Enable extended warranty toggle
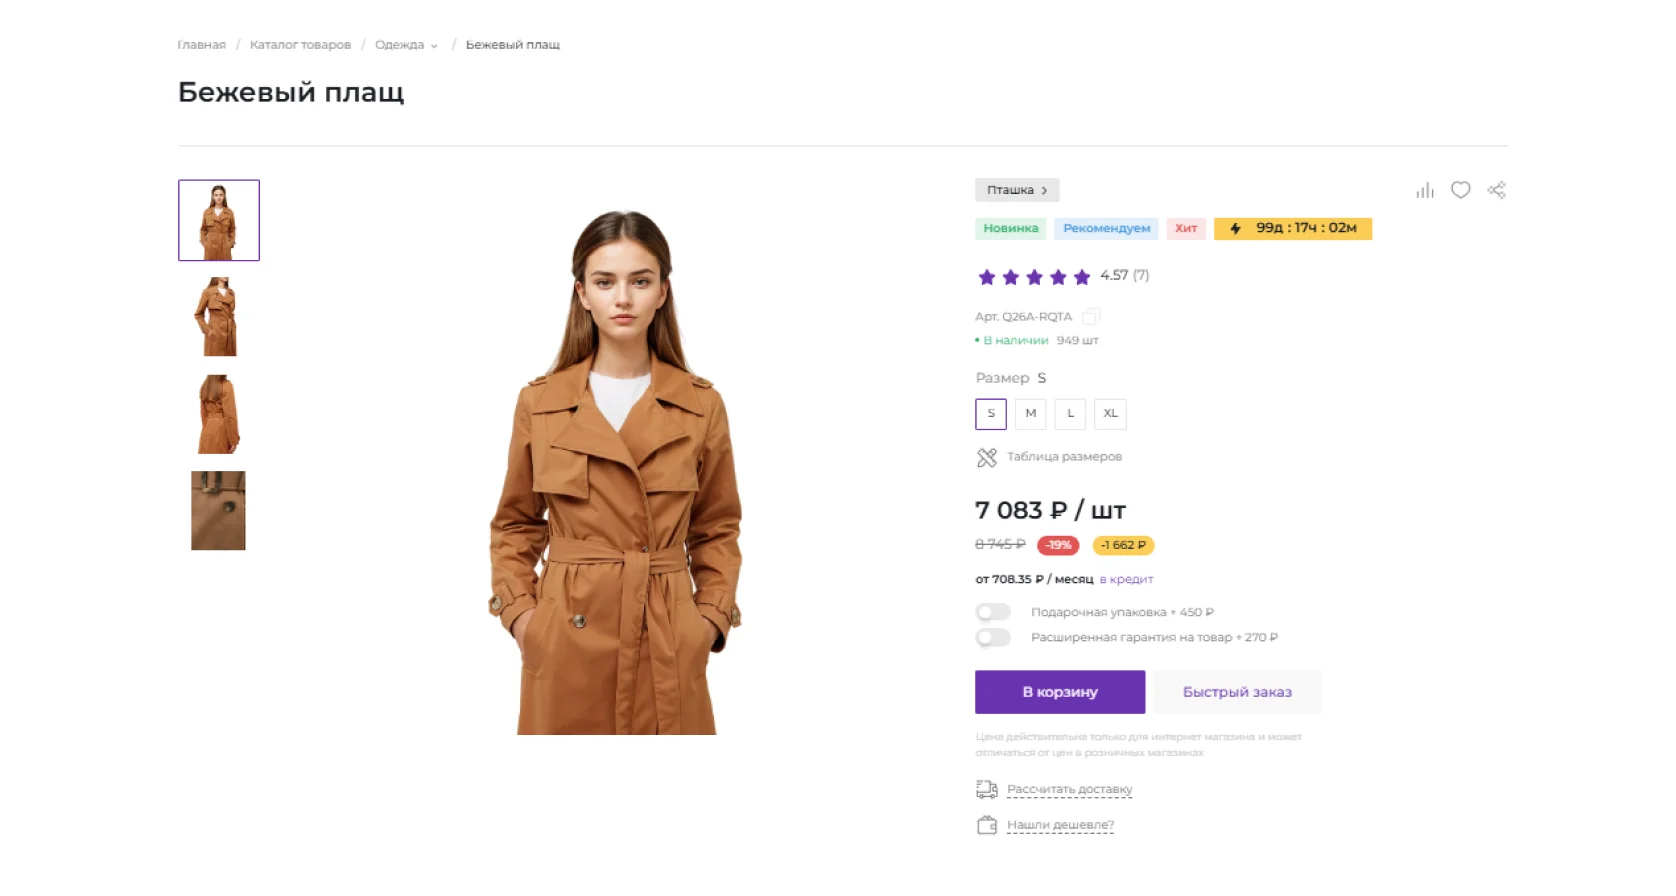The image size is (1676, 896). (x=993, y=637)
